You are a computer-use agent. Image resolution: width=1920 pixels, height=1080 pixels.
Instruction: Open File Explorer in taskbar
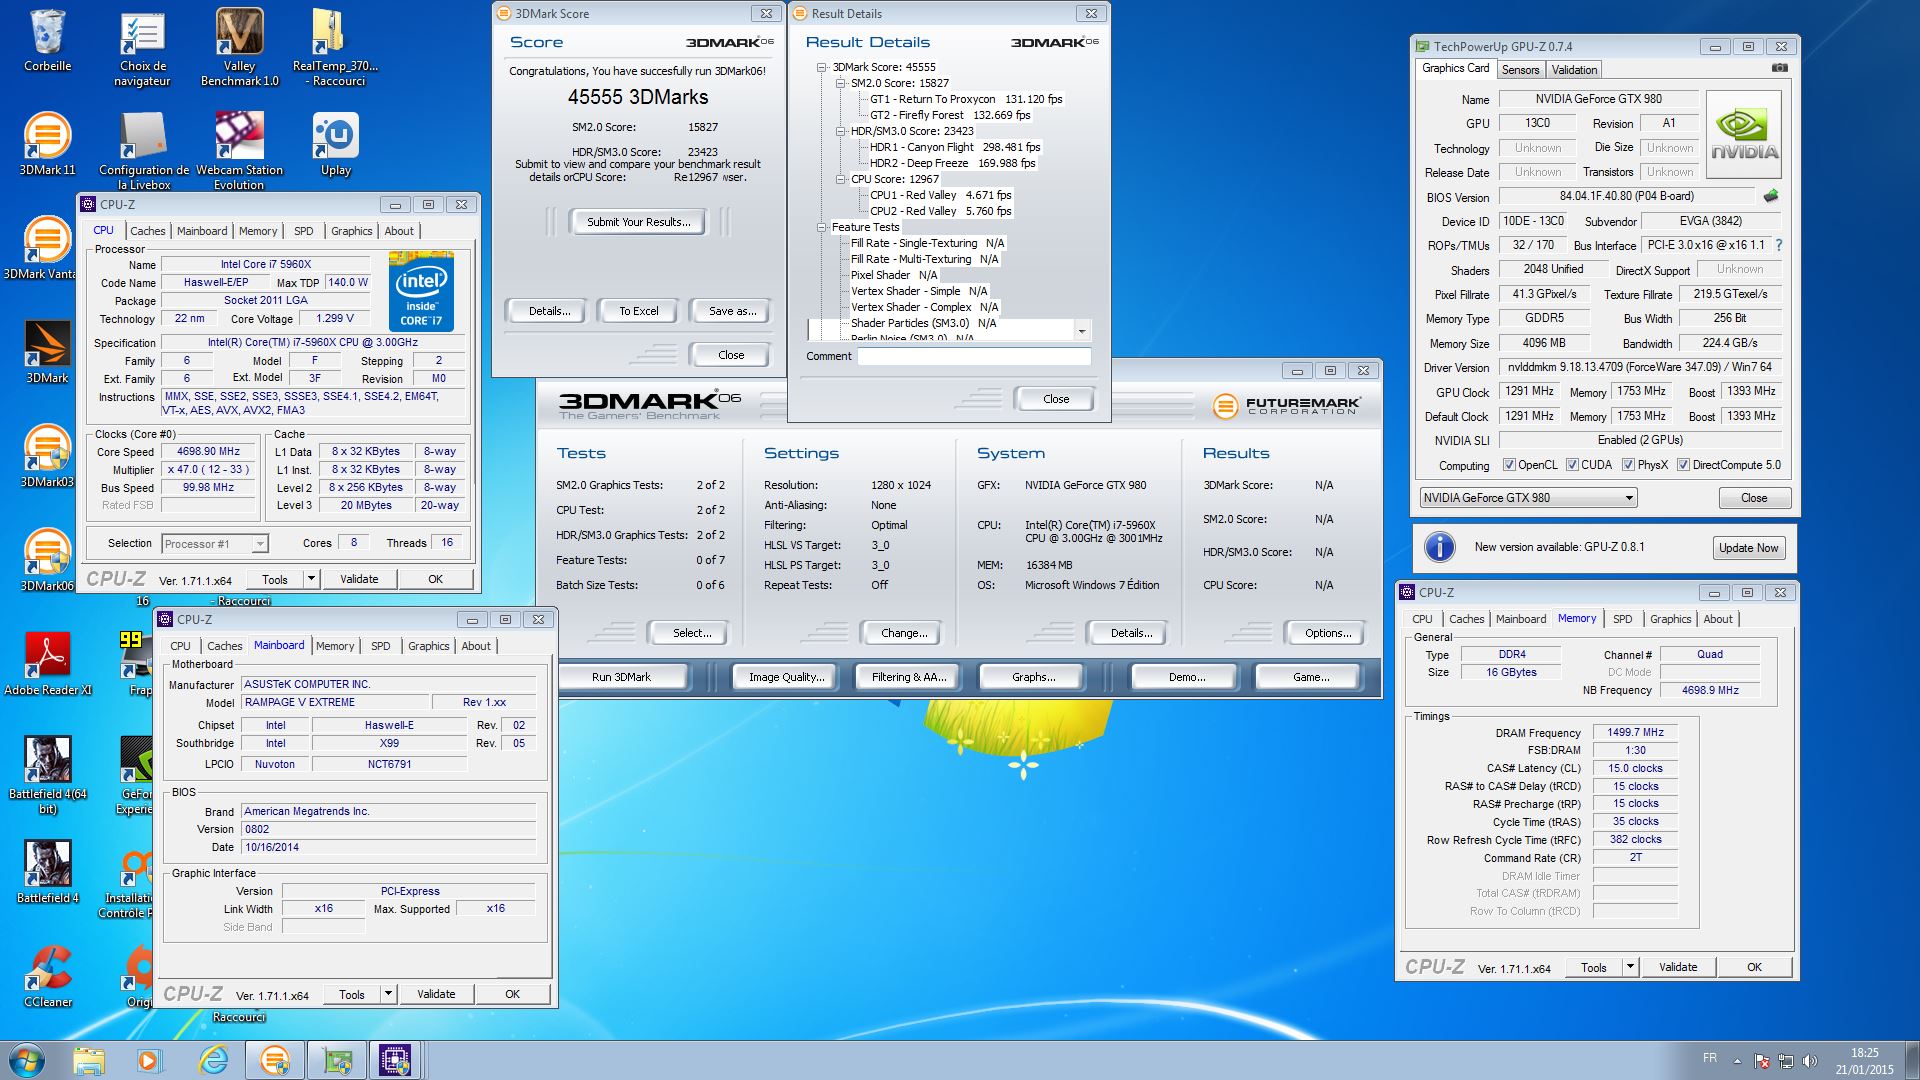(x=88, y=1060)
